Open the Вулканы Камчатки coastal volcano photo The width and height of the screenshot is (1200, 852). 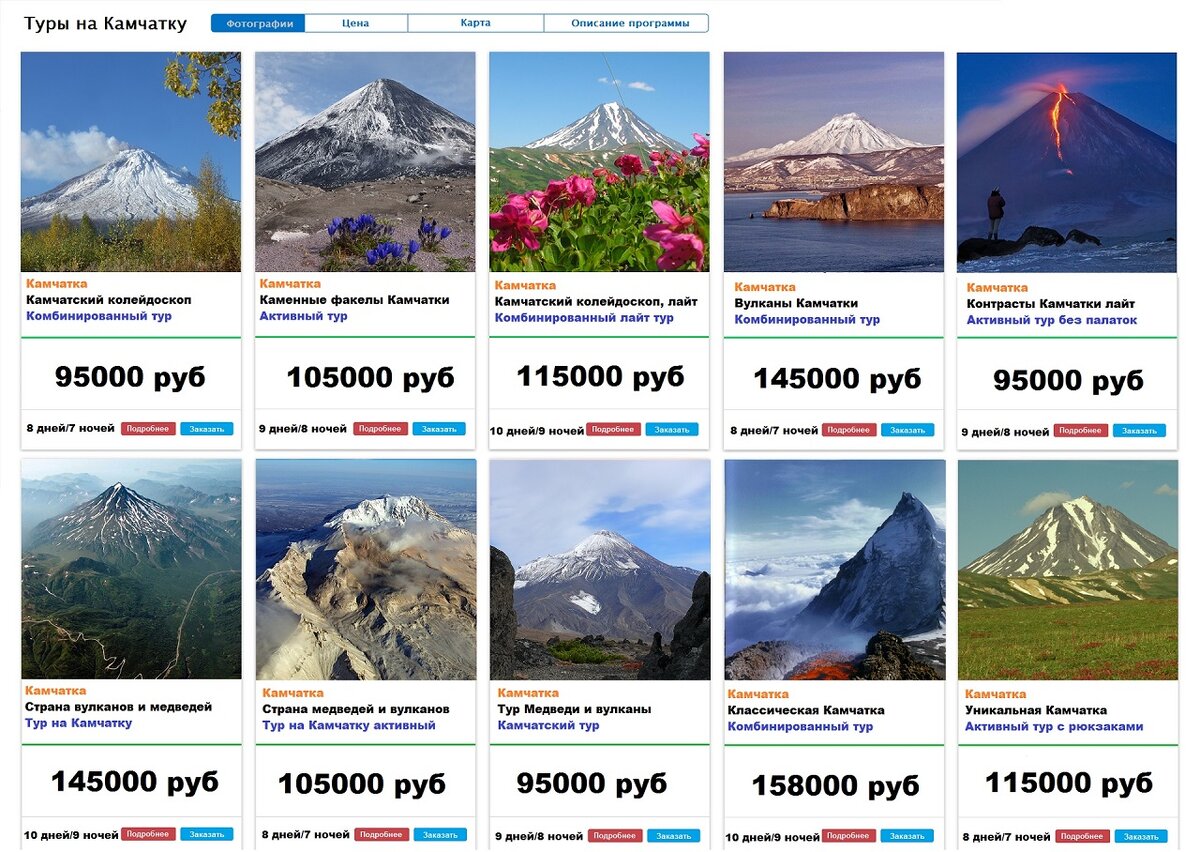pyautogui.click(x=834, y=162)
